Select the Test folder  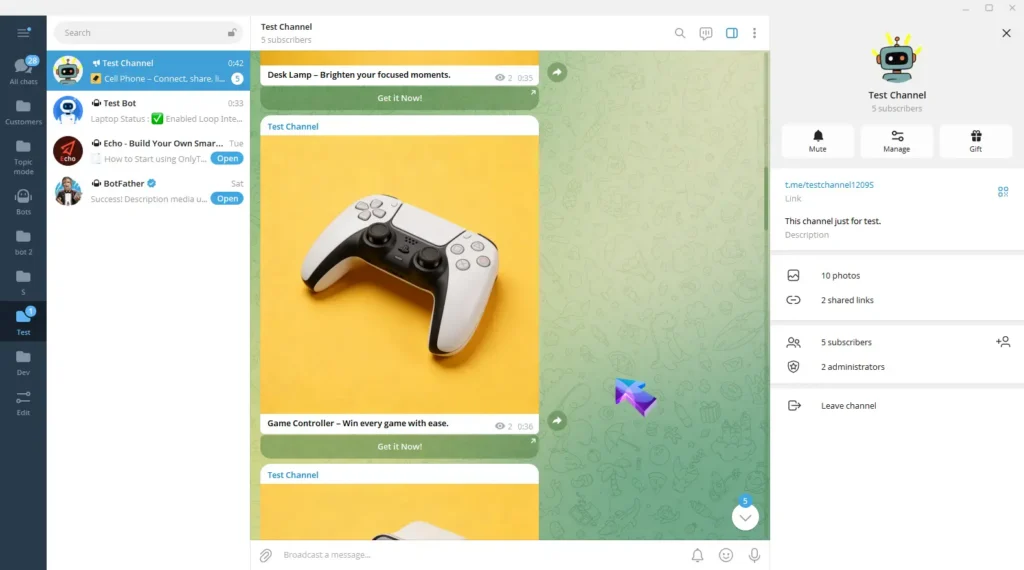23,321
